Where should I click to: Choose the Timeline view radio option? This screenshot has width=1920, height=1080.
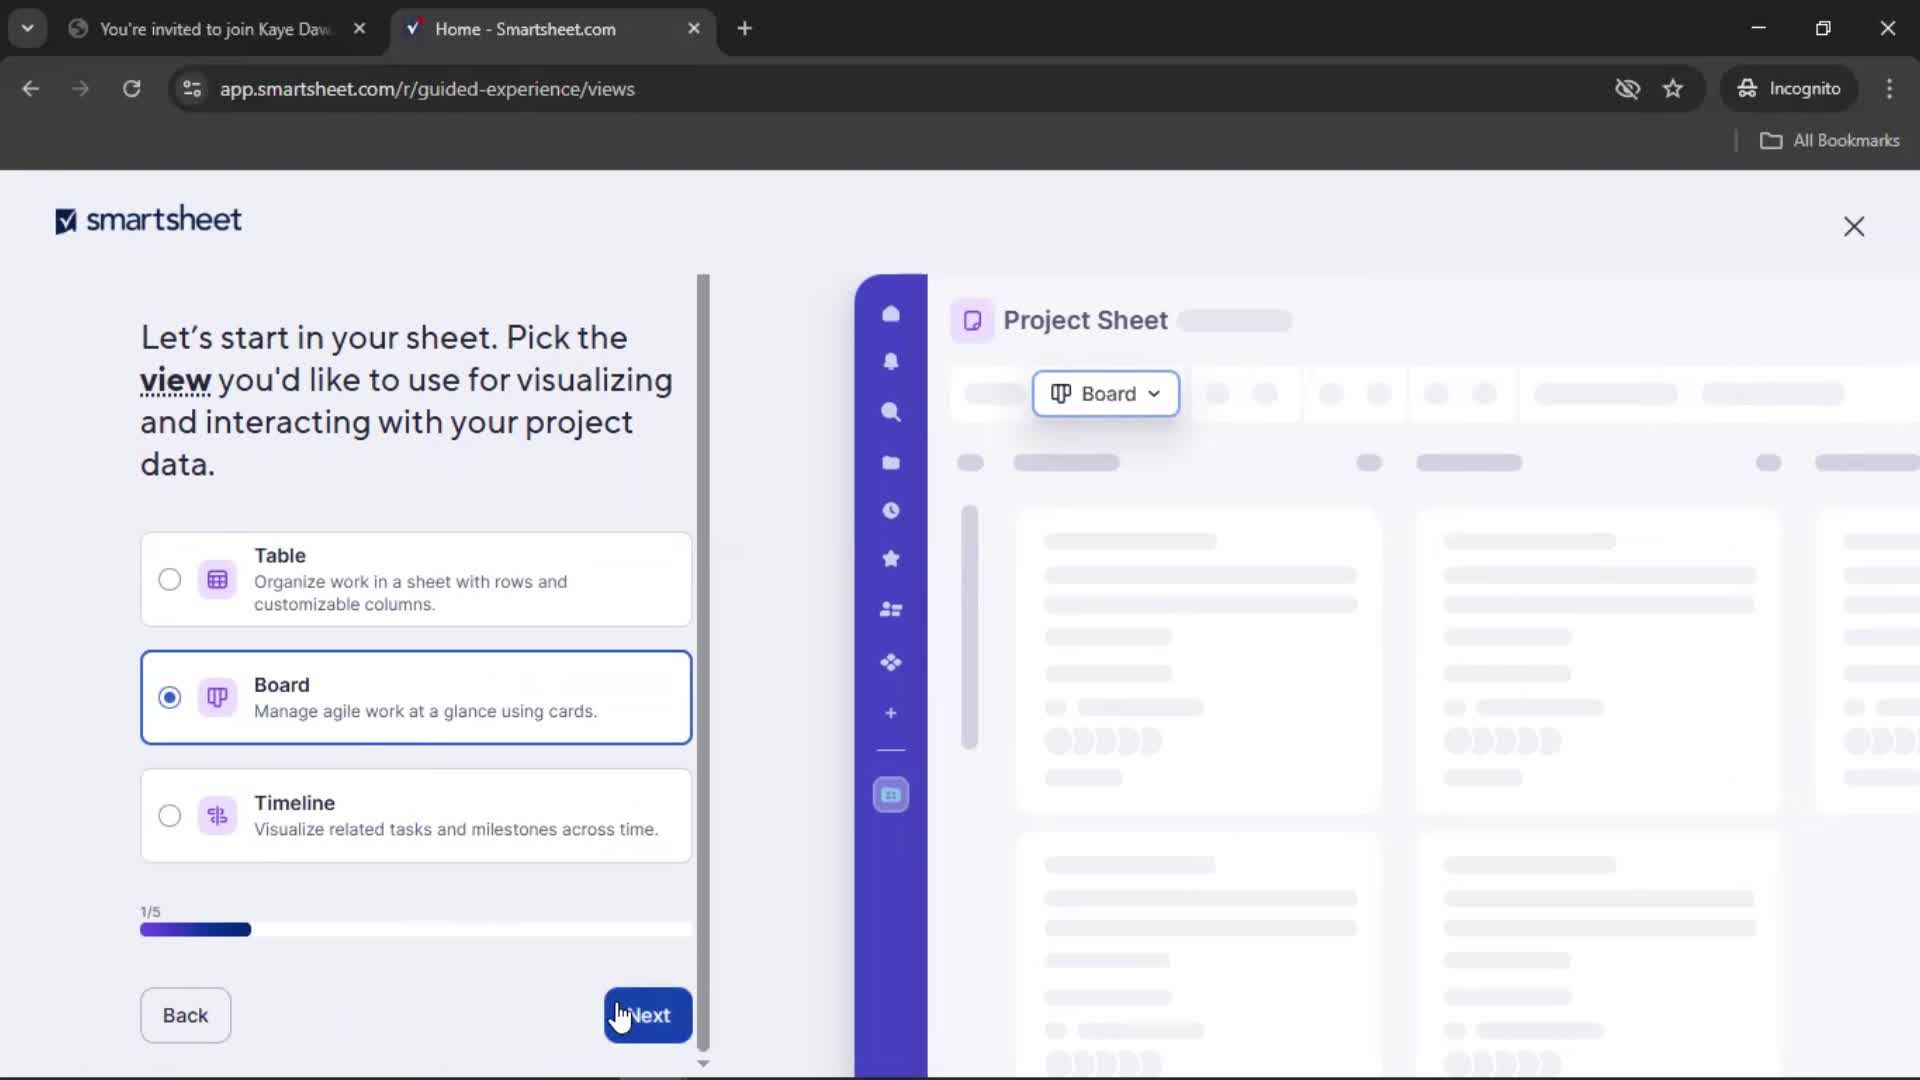170,816
